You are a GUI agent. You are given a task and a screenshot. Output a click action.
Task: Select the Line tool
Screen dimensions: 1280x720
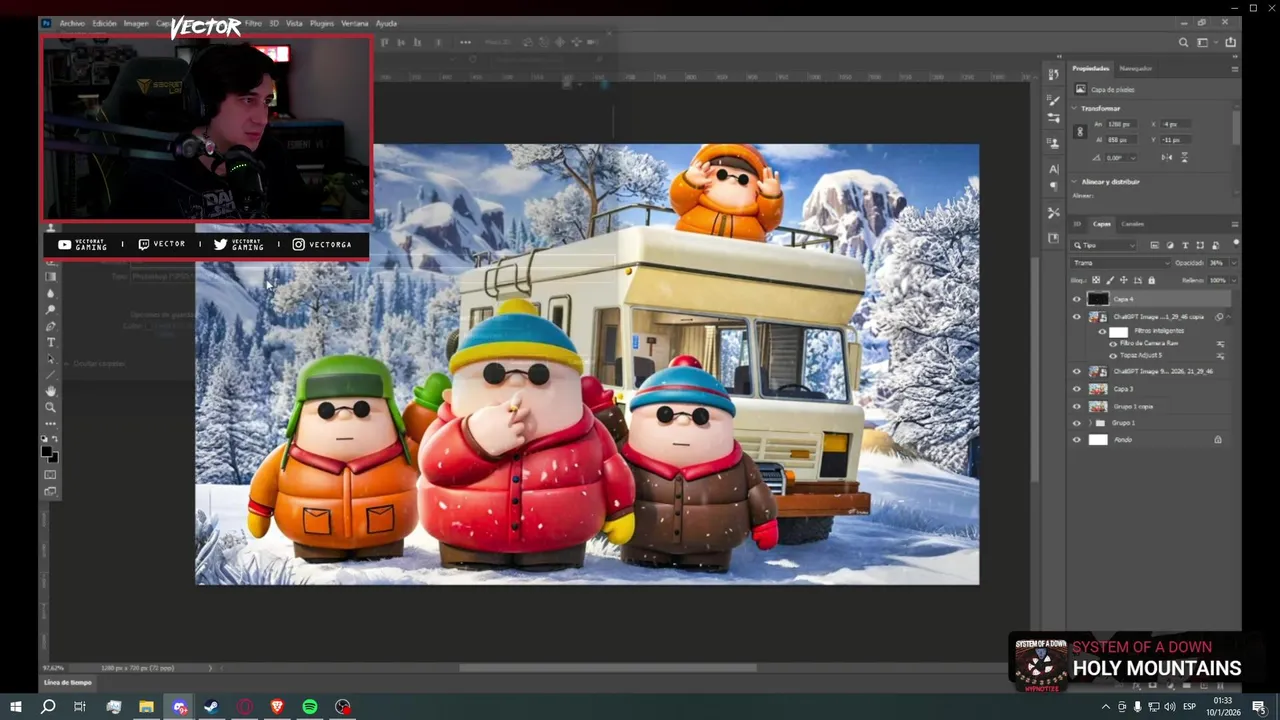click(x=51, y=375)
